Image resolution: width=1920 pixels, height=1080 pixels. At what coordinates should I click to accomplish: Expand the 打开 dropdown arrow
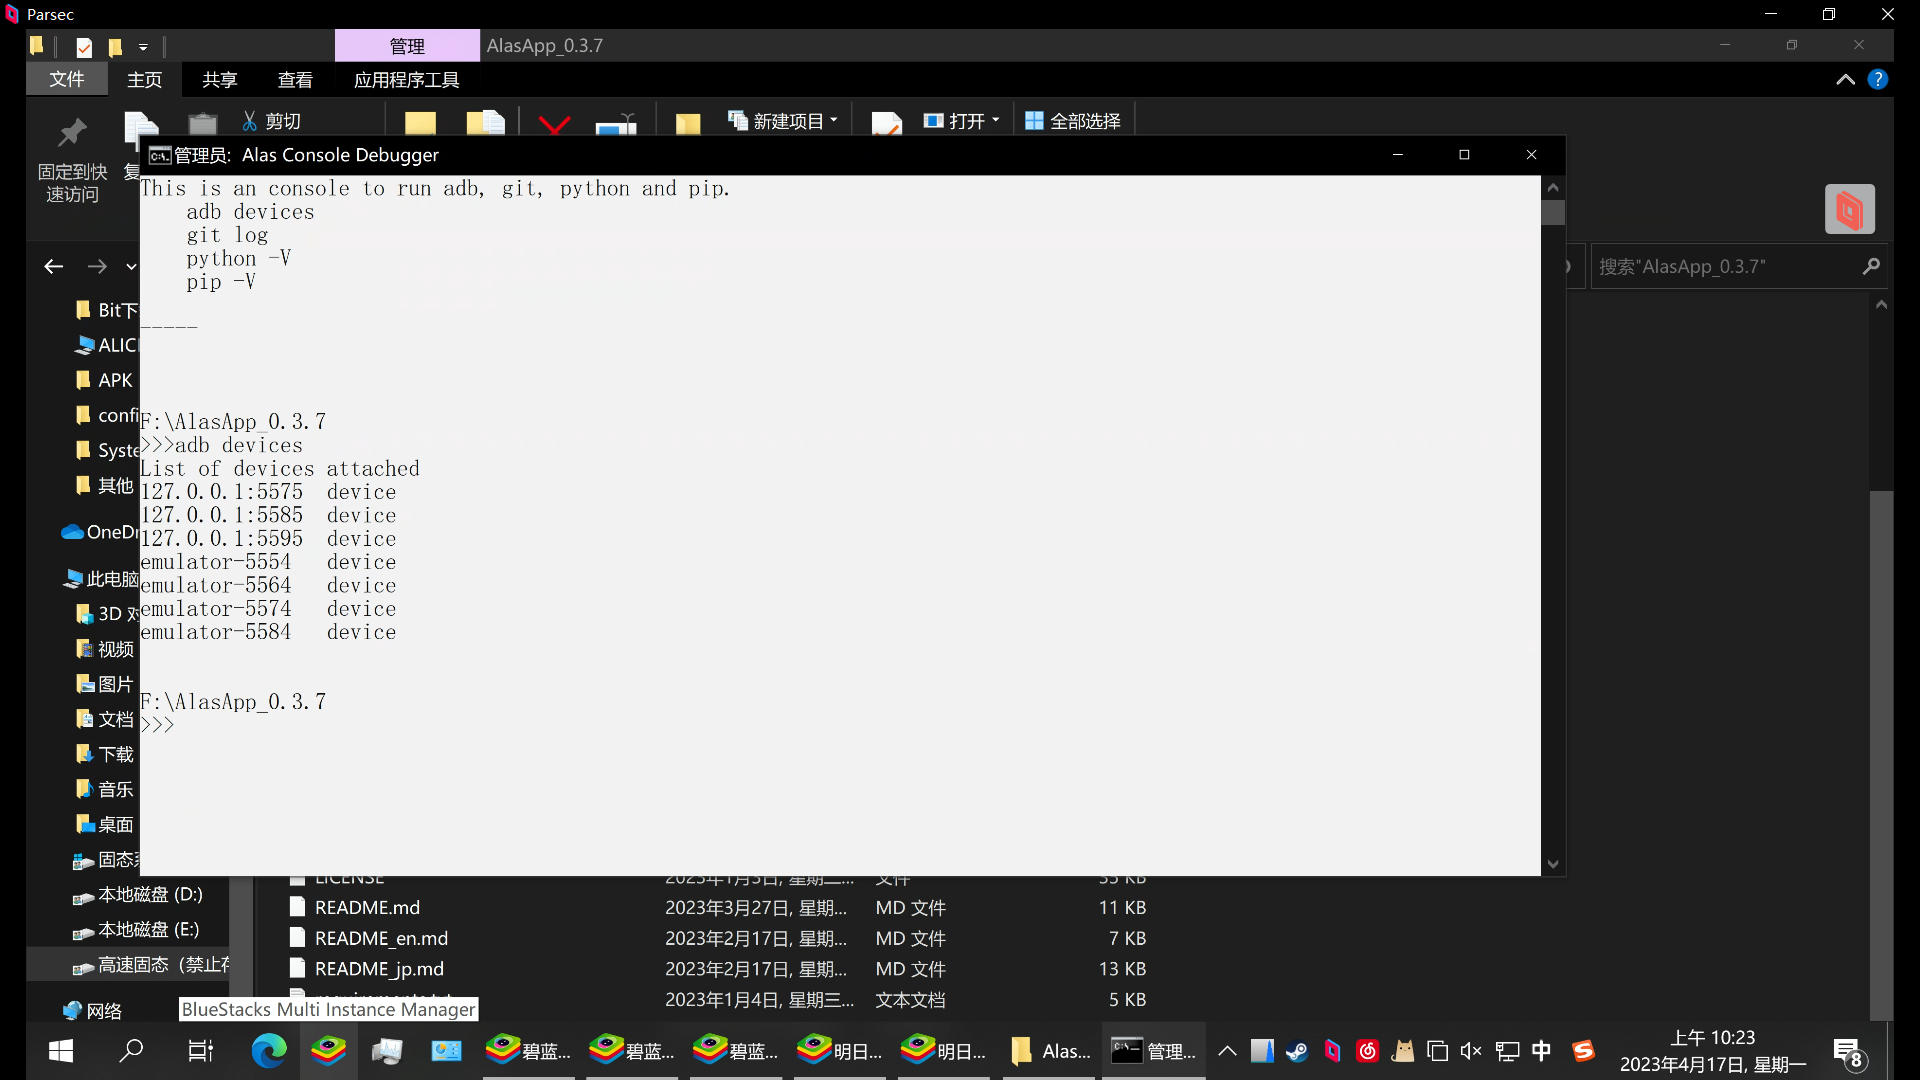(x=996, y=120)
